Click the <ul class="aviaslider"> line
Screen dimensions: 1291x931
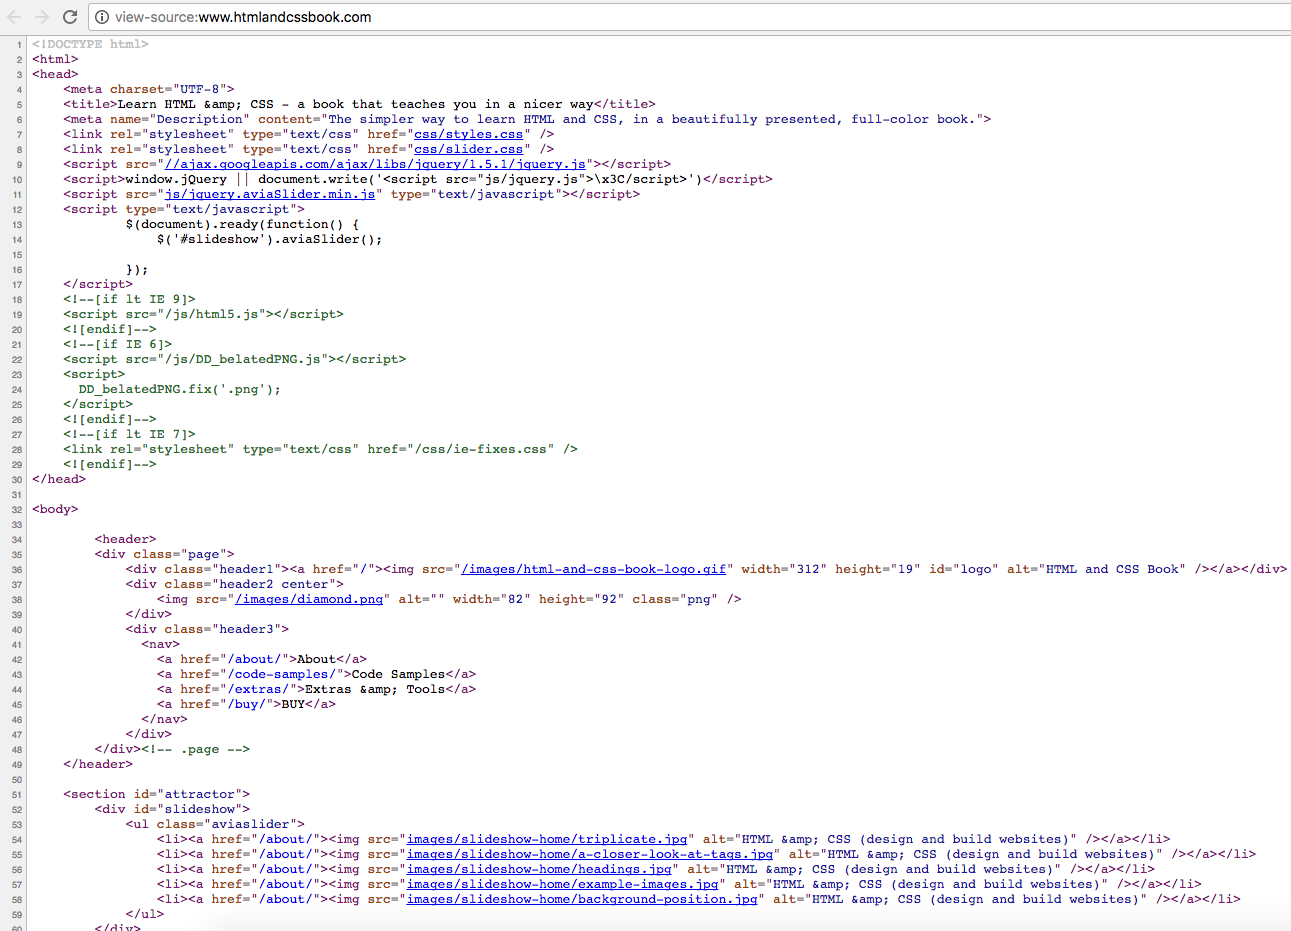215,824
